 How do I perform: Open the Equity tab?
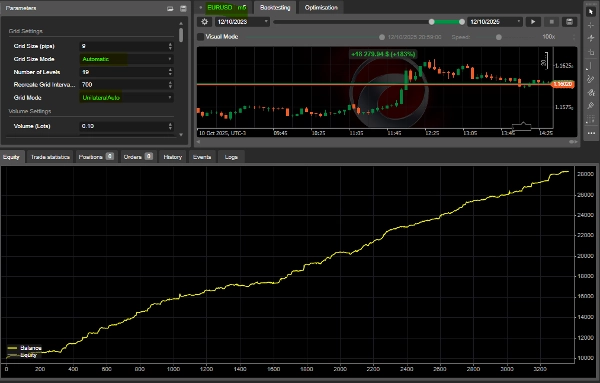[11, 157]
